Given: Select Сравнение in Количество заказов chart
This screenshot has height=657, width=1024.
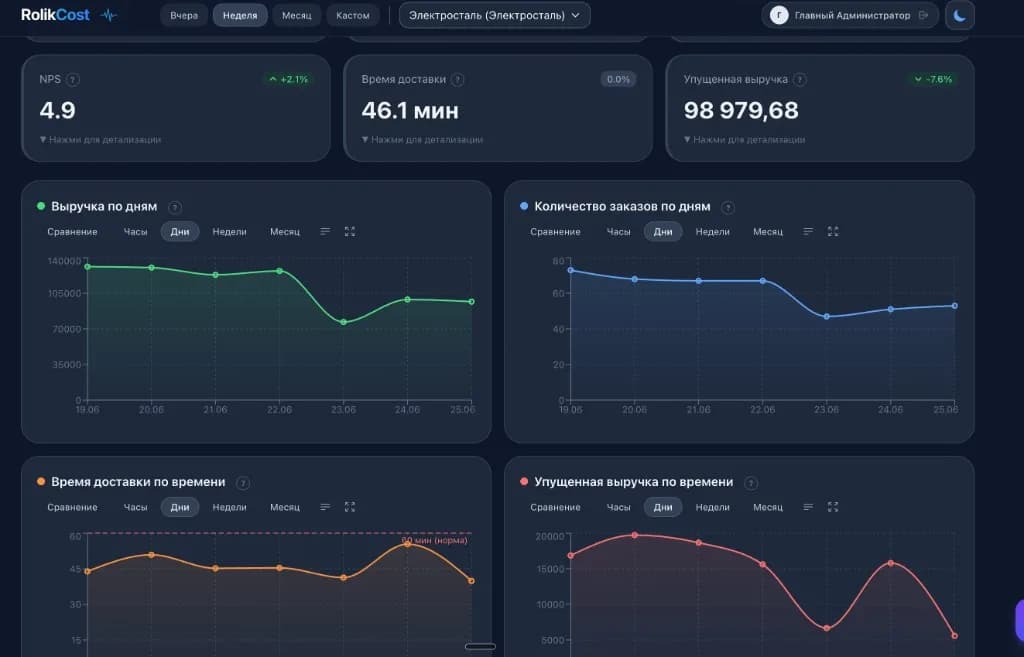Looking at the screenshot, I should pos(555,232).
